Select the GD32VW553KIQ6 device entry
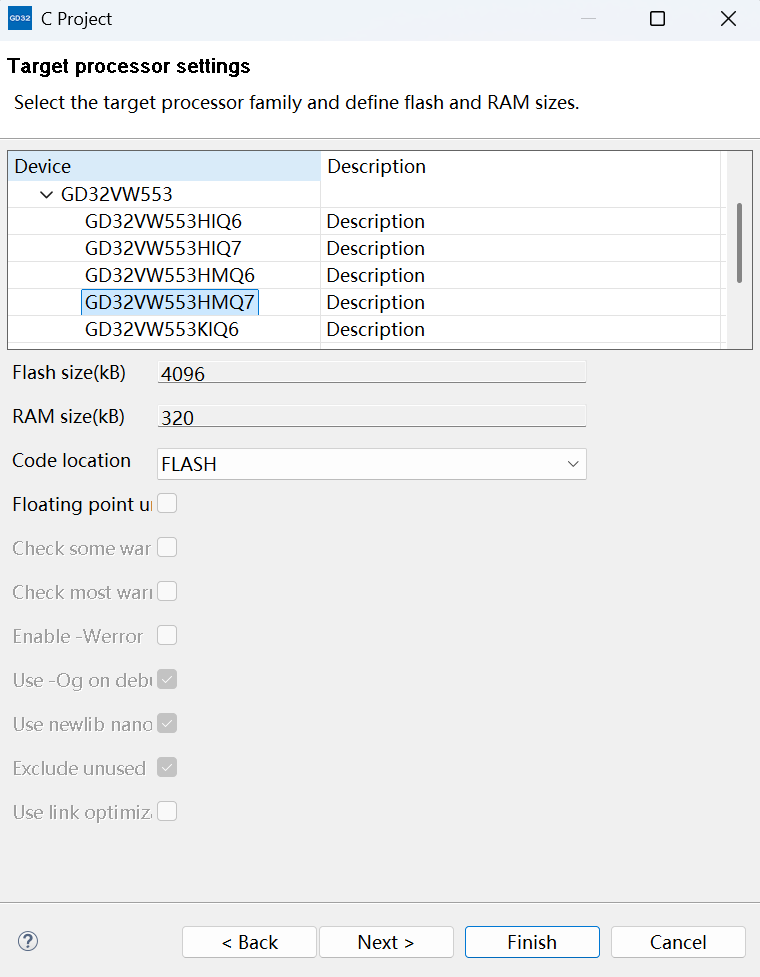760x977 pixels. point(162,329)
